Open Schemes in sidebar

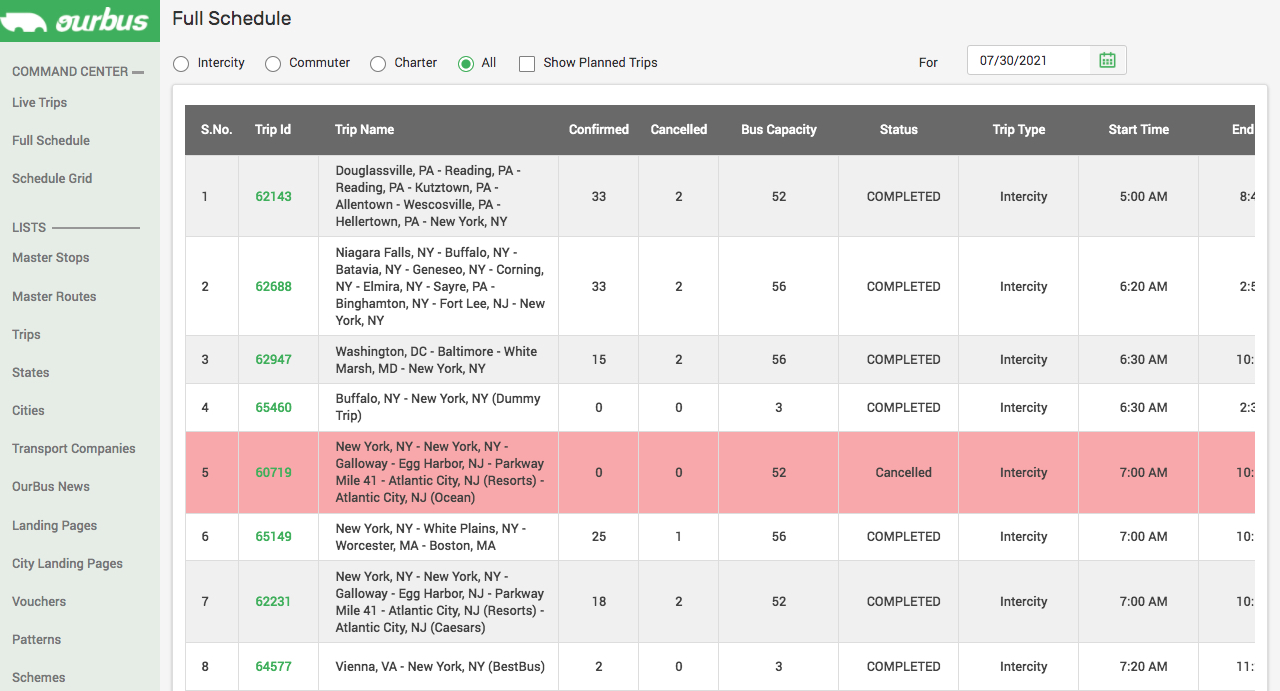[x=39, y=677]
